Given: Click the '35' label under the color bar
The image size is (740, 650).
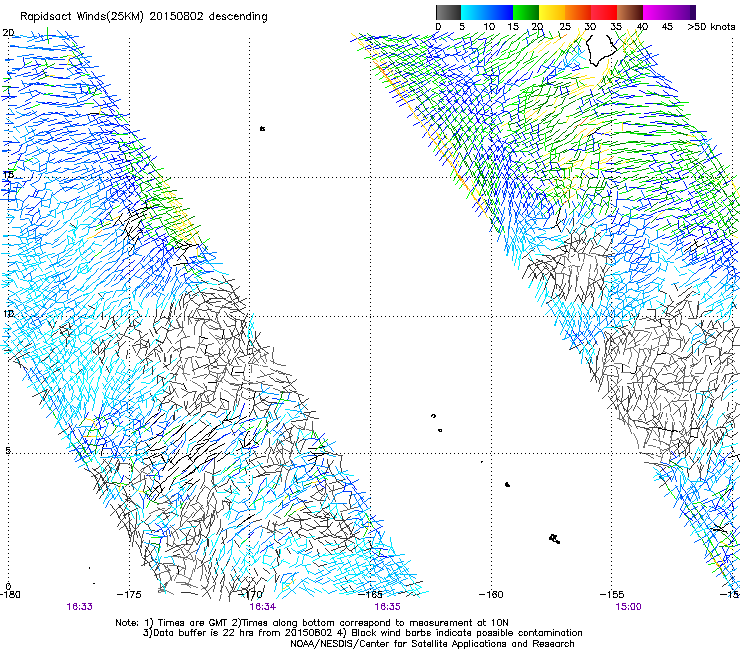Looking at the screenshot, I should pos(616,27).
